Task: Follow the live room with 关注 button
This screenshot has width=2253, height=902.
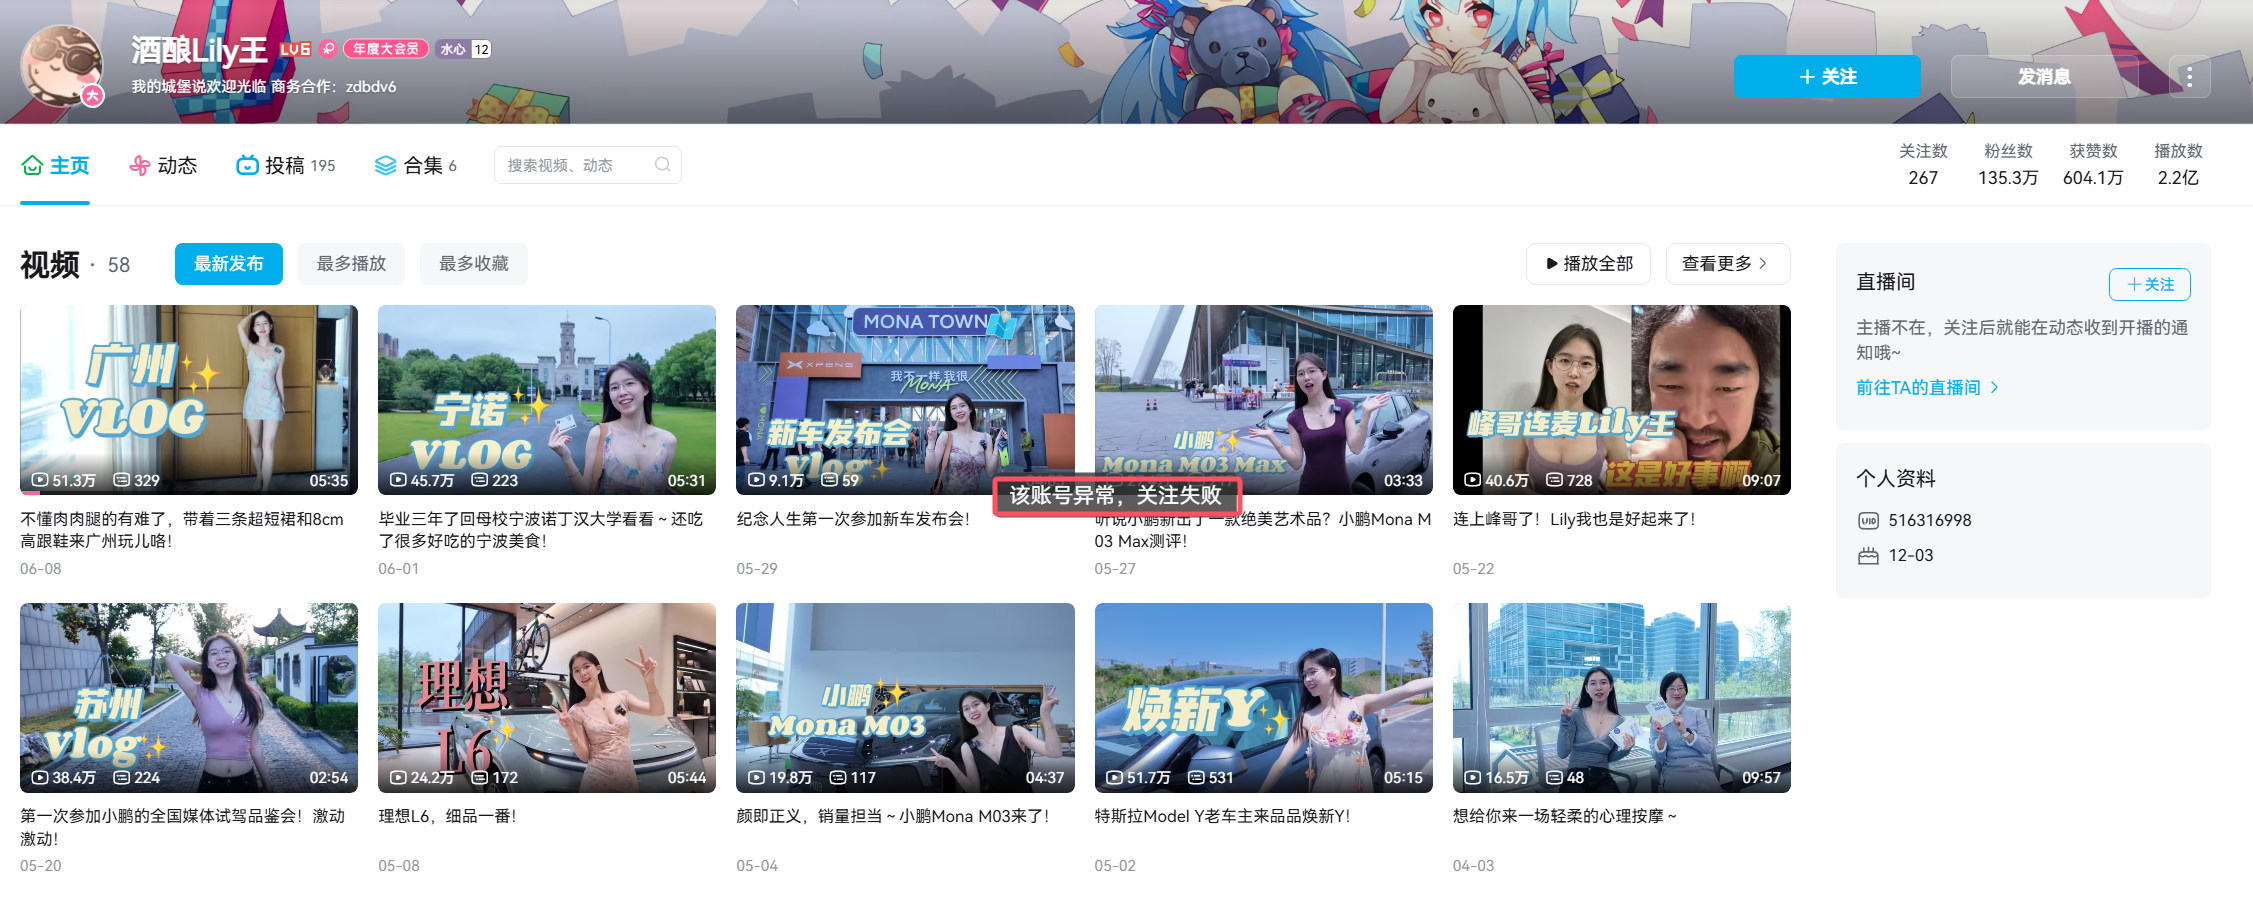Action: pyautogui.click(x=2149, y=285)
